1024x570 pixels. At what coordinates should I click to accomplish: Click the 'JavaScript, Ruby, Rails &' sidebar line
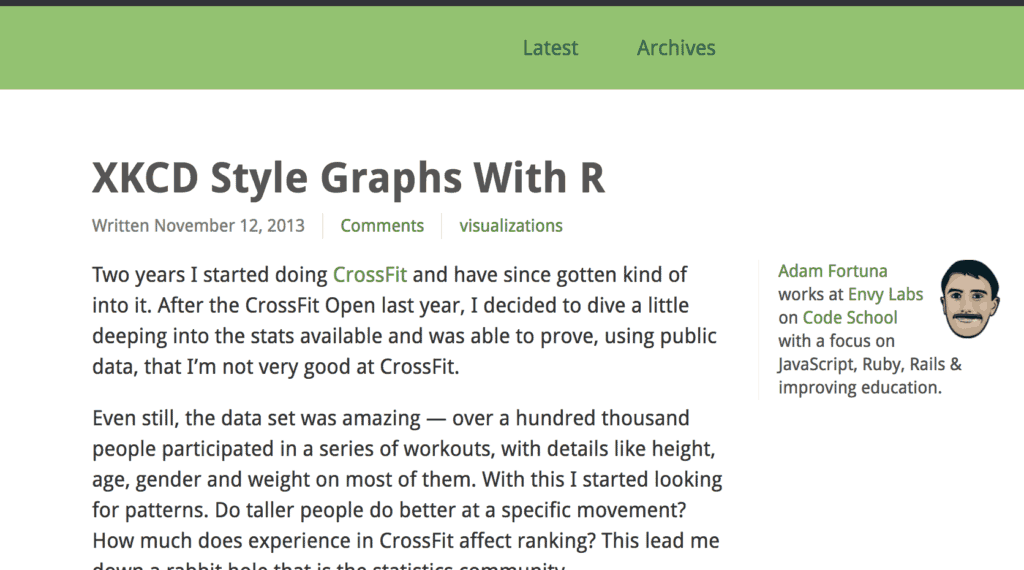pos(869,364)
